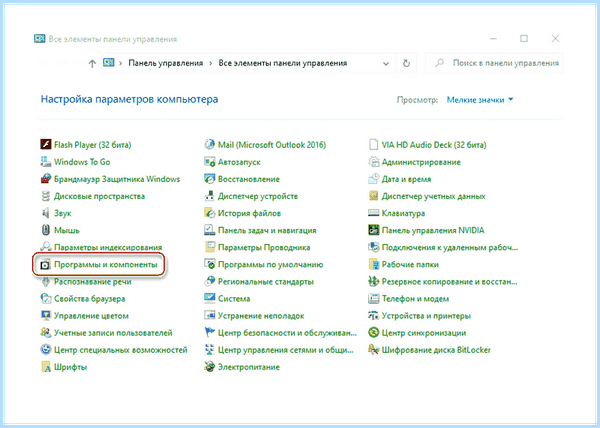The image size is (600, 428).
Task: Open Резервное копирование и восстановление link
Action: tap(450, 282)
